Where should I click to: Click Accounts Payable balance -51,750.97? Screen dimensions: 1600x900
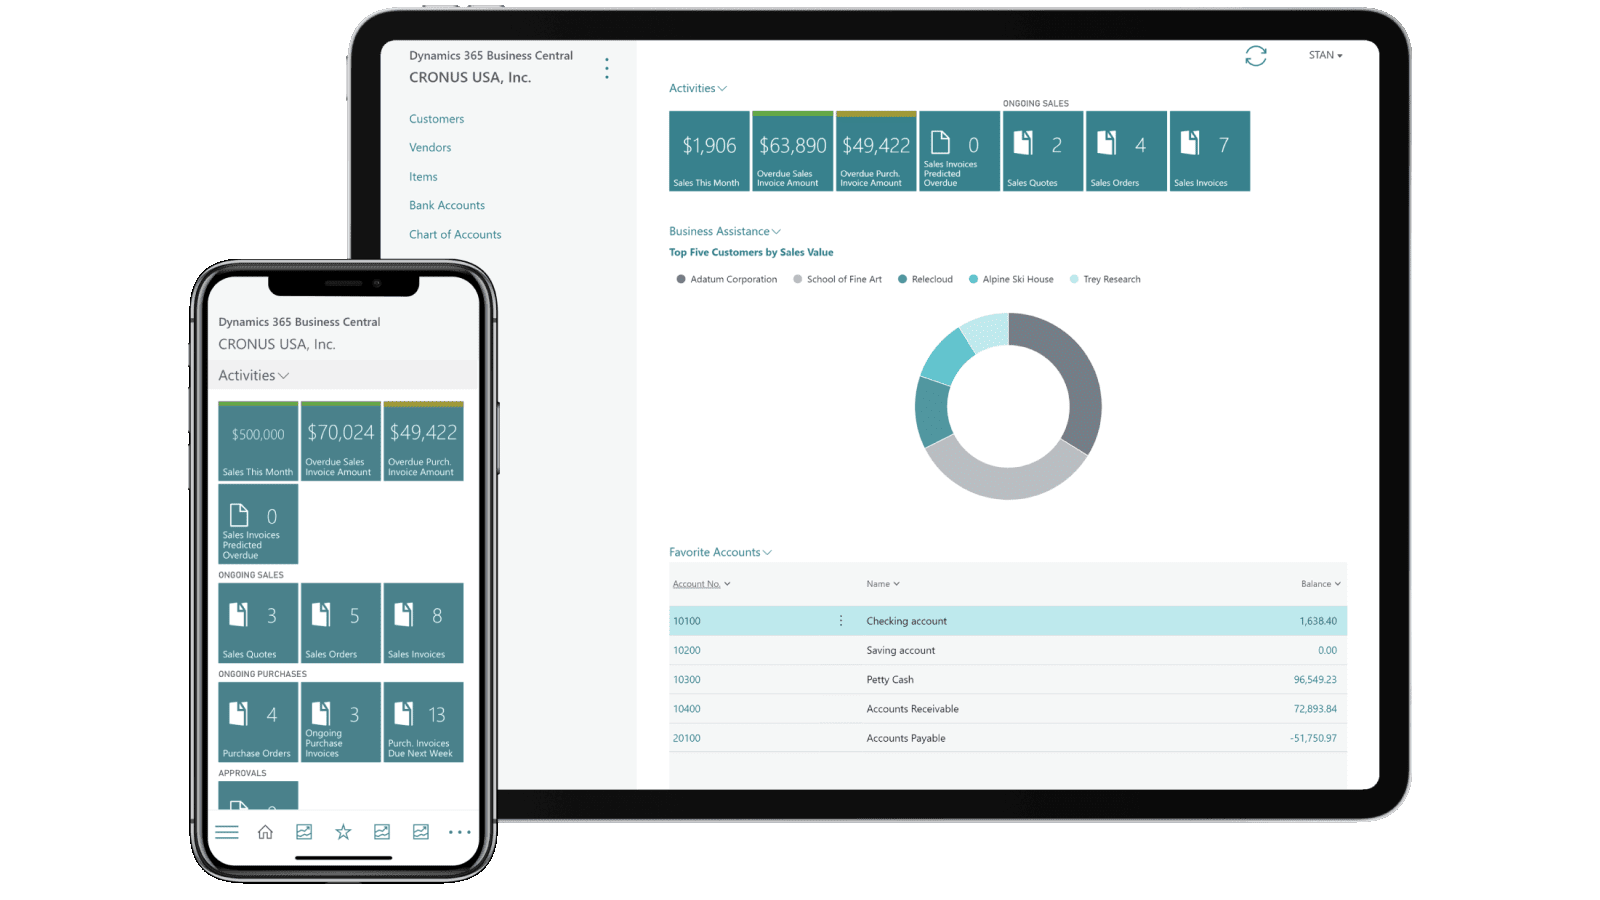(1313, 738)
